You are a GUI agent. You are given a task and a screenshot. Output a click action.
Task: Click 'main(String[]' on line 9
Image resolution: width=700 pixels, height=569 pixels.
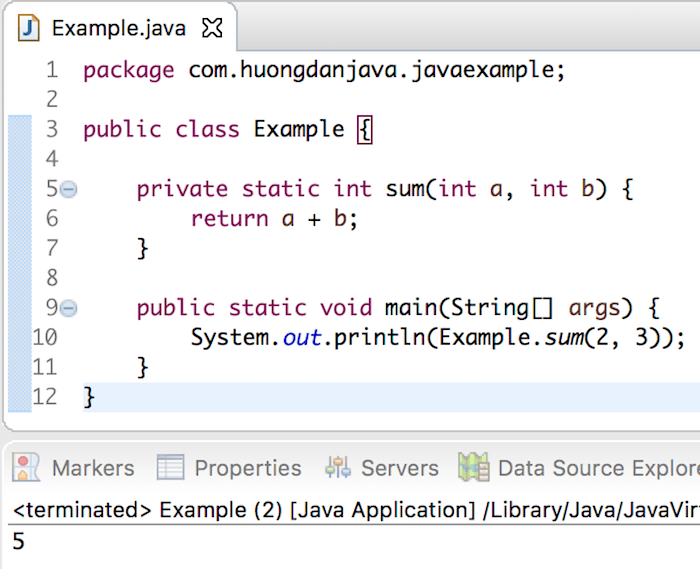point(469,308)
